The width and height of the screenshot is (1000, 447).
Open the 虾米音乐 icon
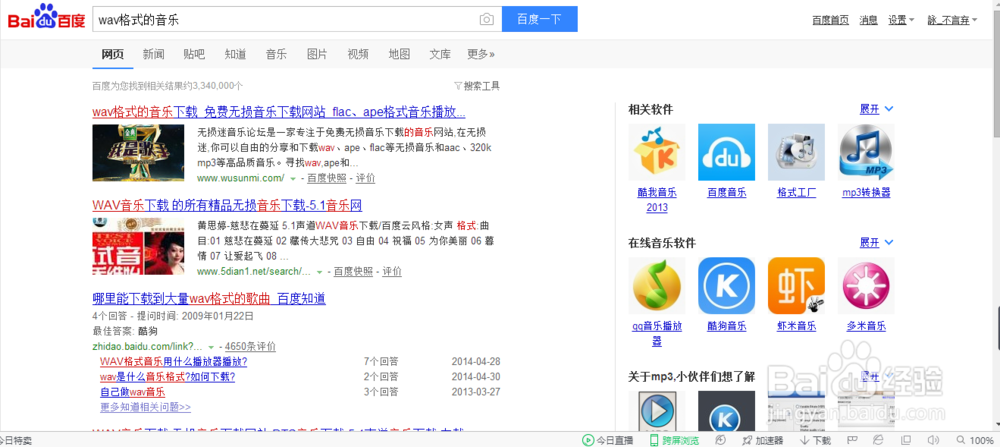coord(796,286)
